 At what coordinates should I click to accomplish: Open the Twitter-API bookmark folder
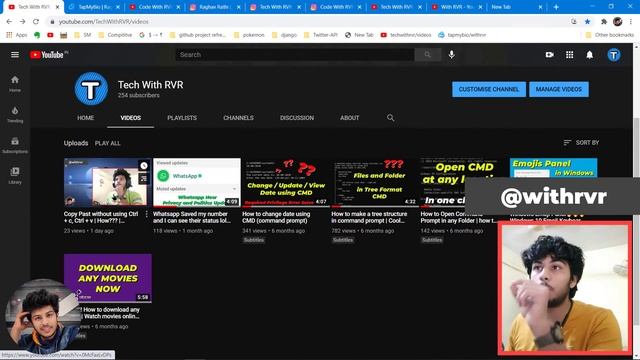(321, 35)
